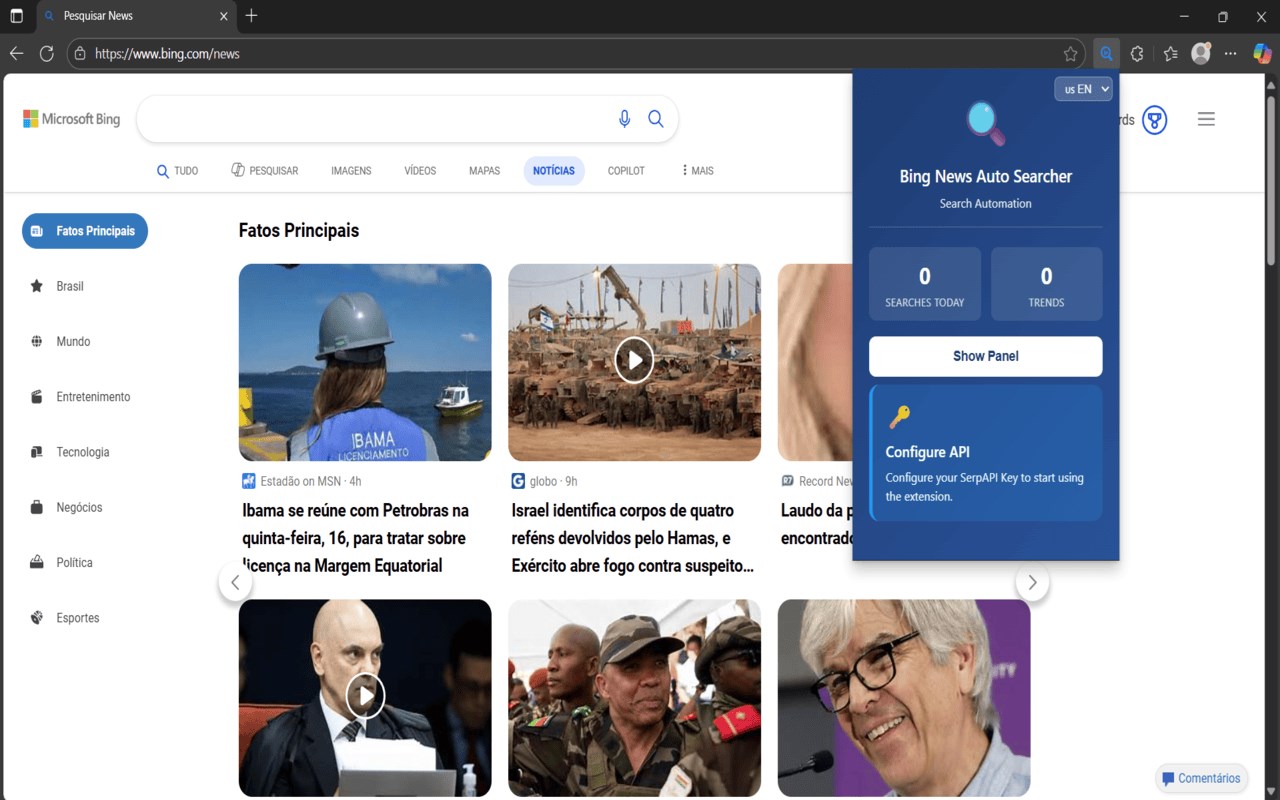Open the Ibama Petrobras article headline
1280x800 pixels.
tap(356, 538)
